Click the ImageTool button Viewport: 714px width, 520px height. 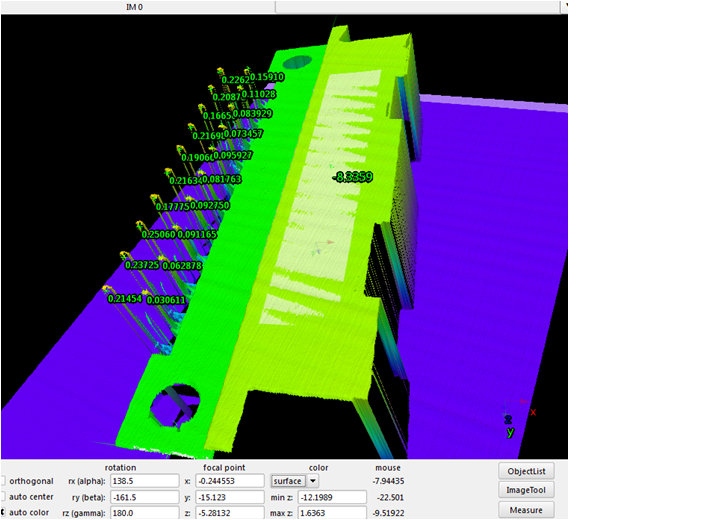[526, 490]
